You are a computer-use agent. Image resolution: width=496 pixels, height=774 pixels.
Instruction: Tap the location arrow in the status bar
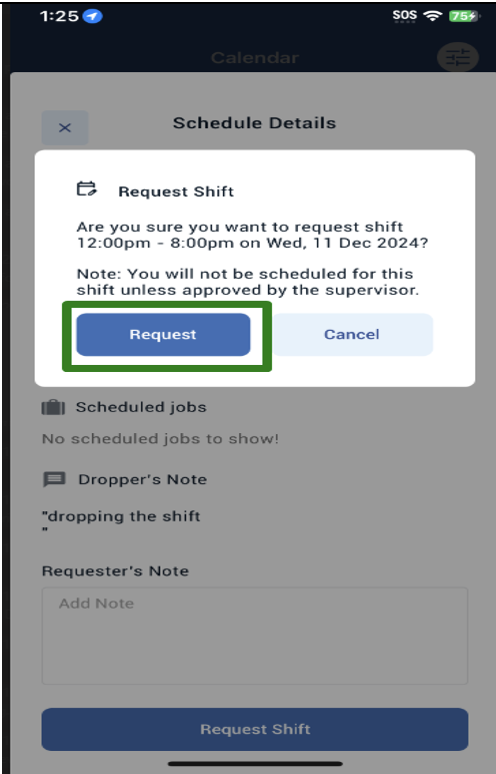pos(92,16)
